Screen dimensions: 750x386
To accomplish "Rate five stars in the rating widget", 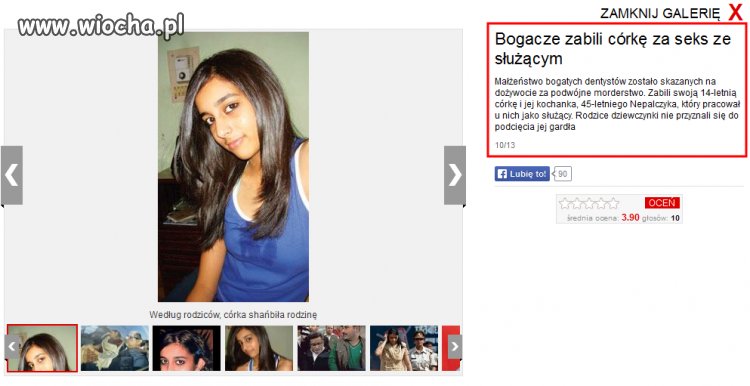I will click(613, 203).
